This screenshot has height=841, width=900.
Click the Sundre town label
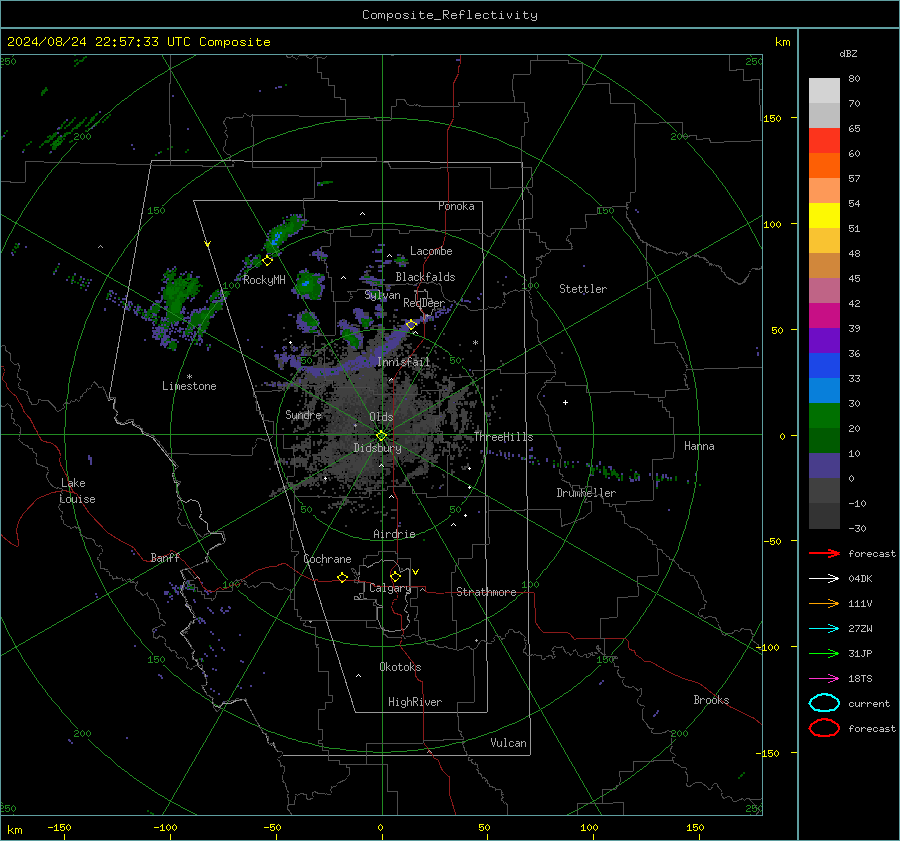click(304, 415)
